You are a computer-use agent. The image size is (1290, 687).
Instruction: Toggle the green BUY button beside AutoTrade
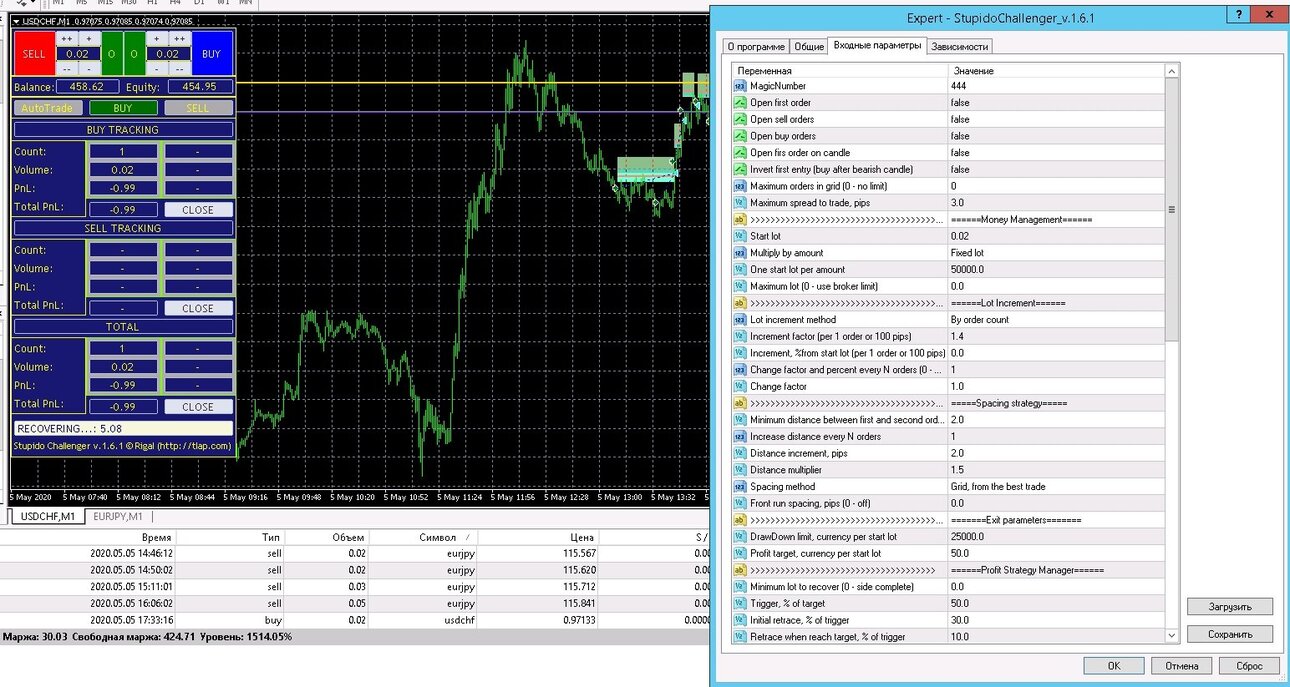coord(123,108)
